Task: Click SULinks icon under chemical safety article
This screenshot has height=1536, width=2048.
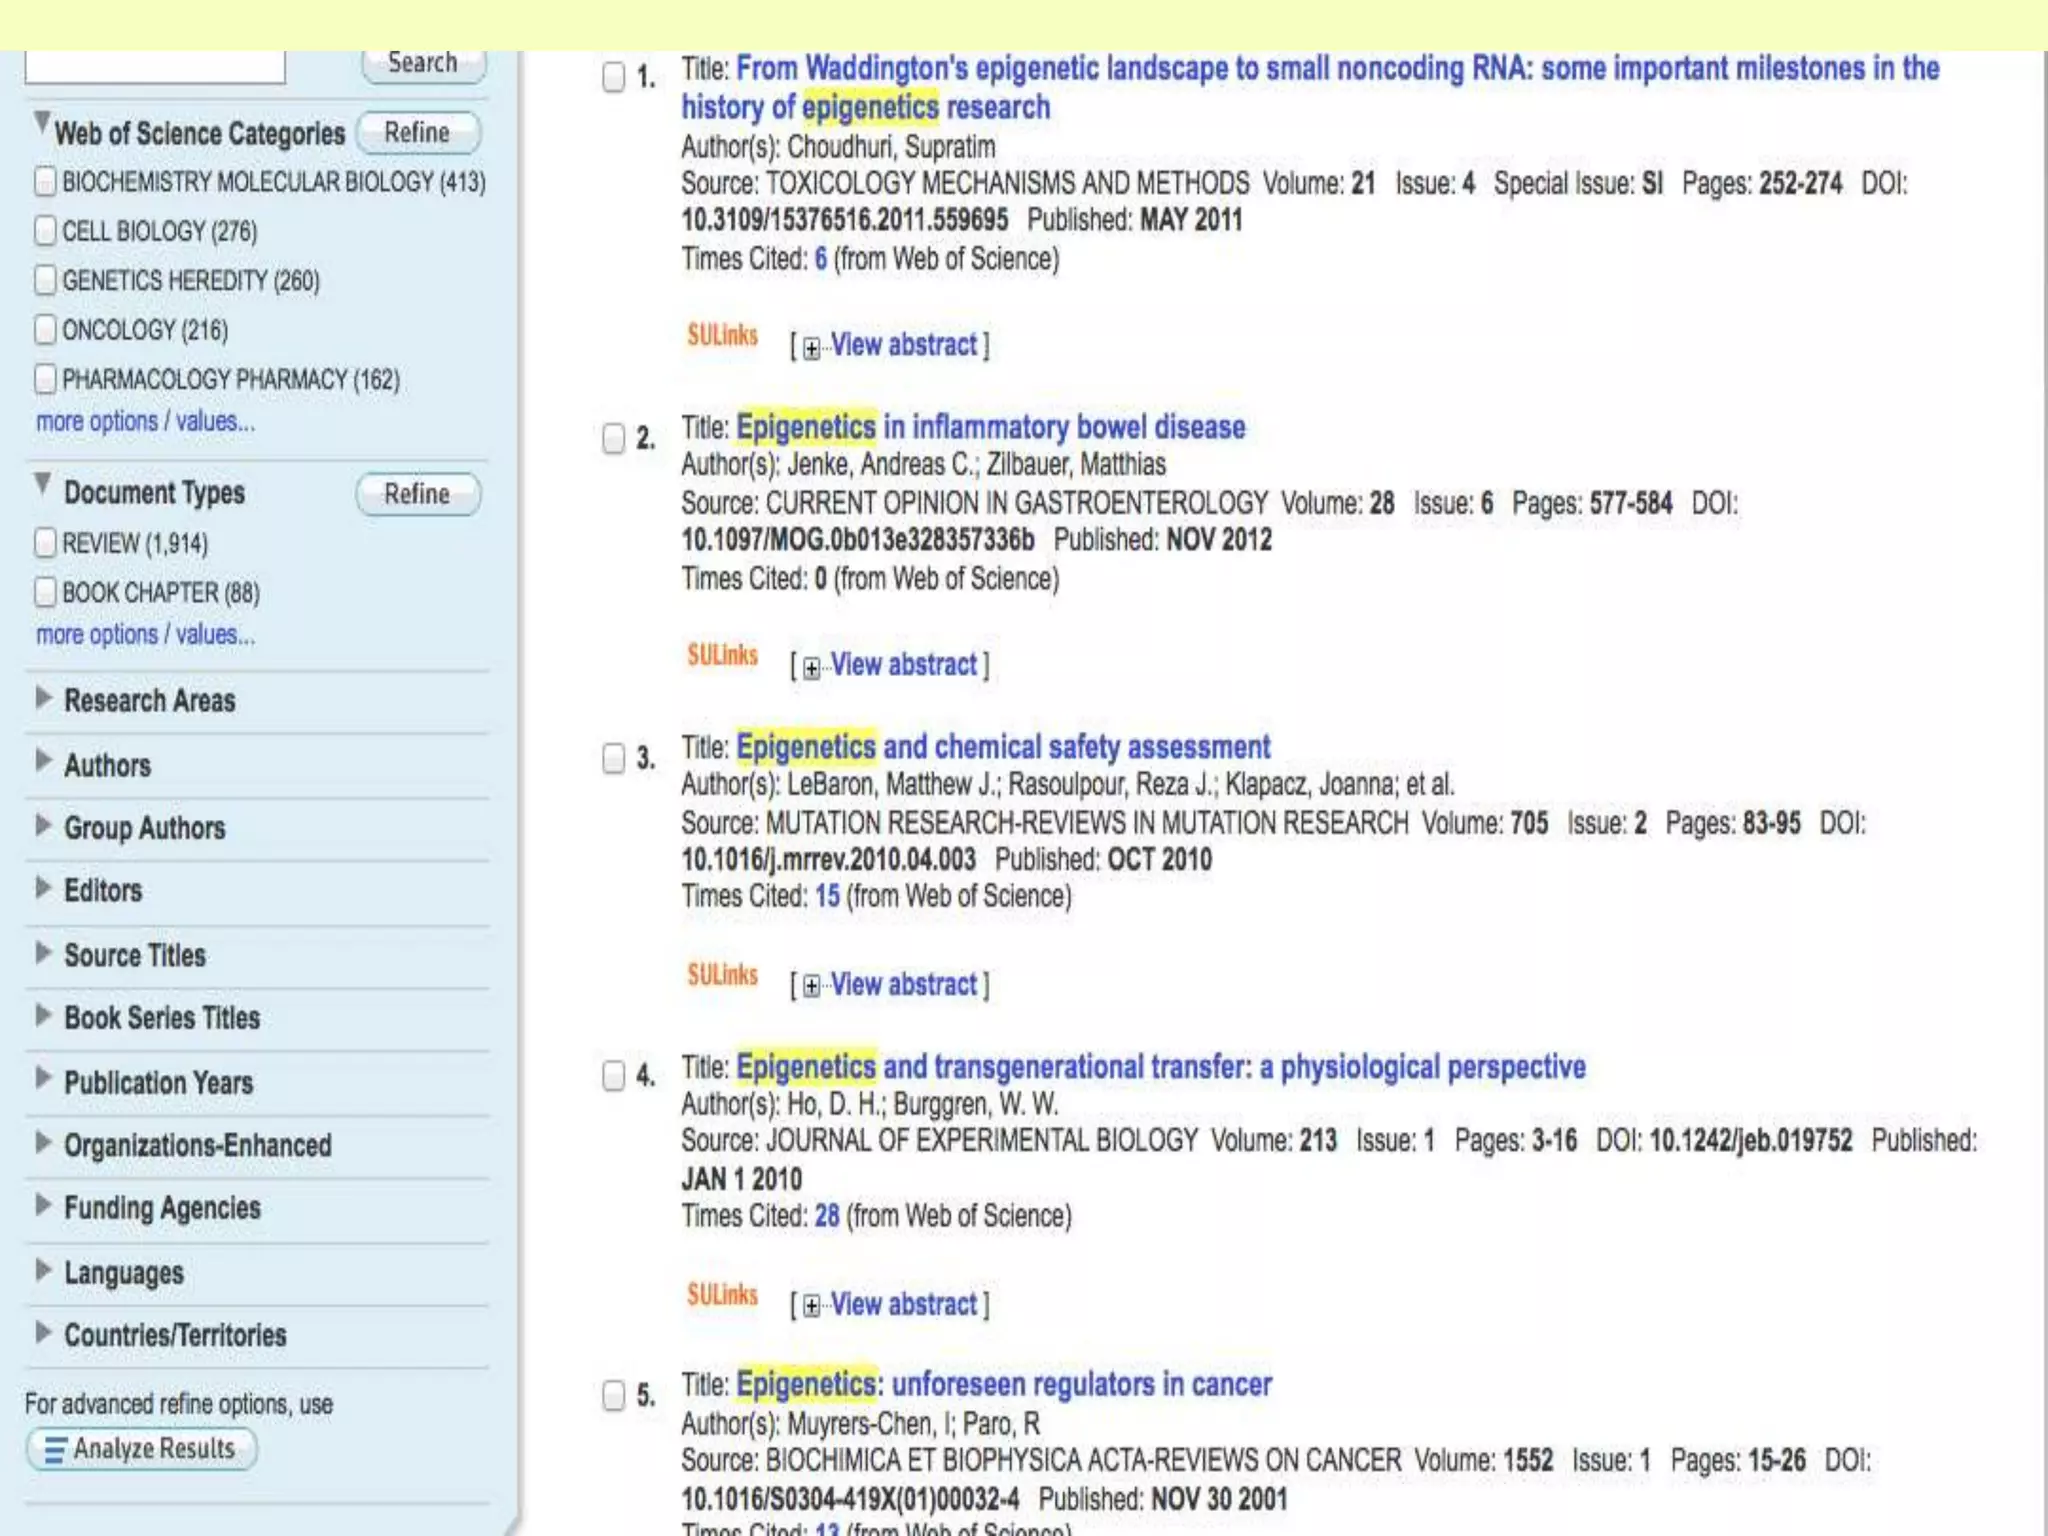Action: [722, 976]
